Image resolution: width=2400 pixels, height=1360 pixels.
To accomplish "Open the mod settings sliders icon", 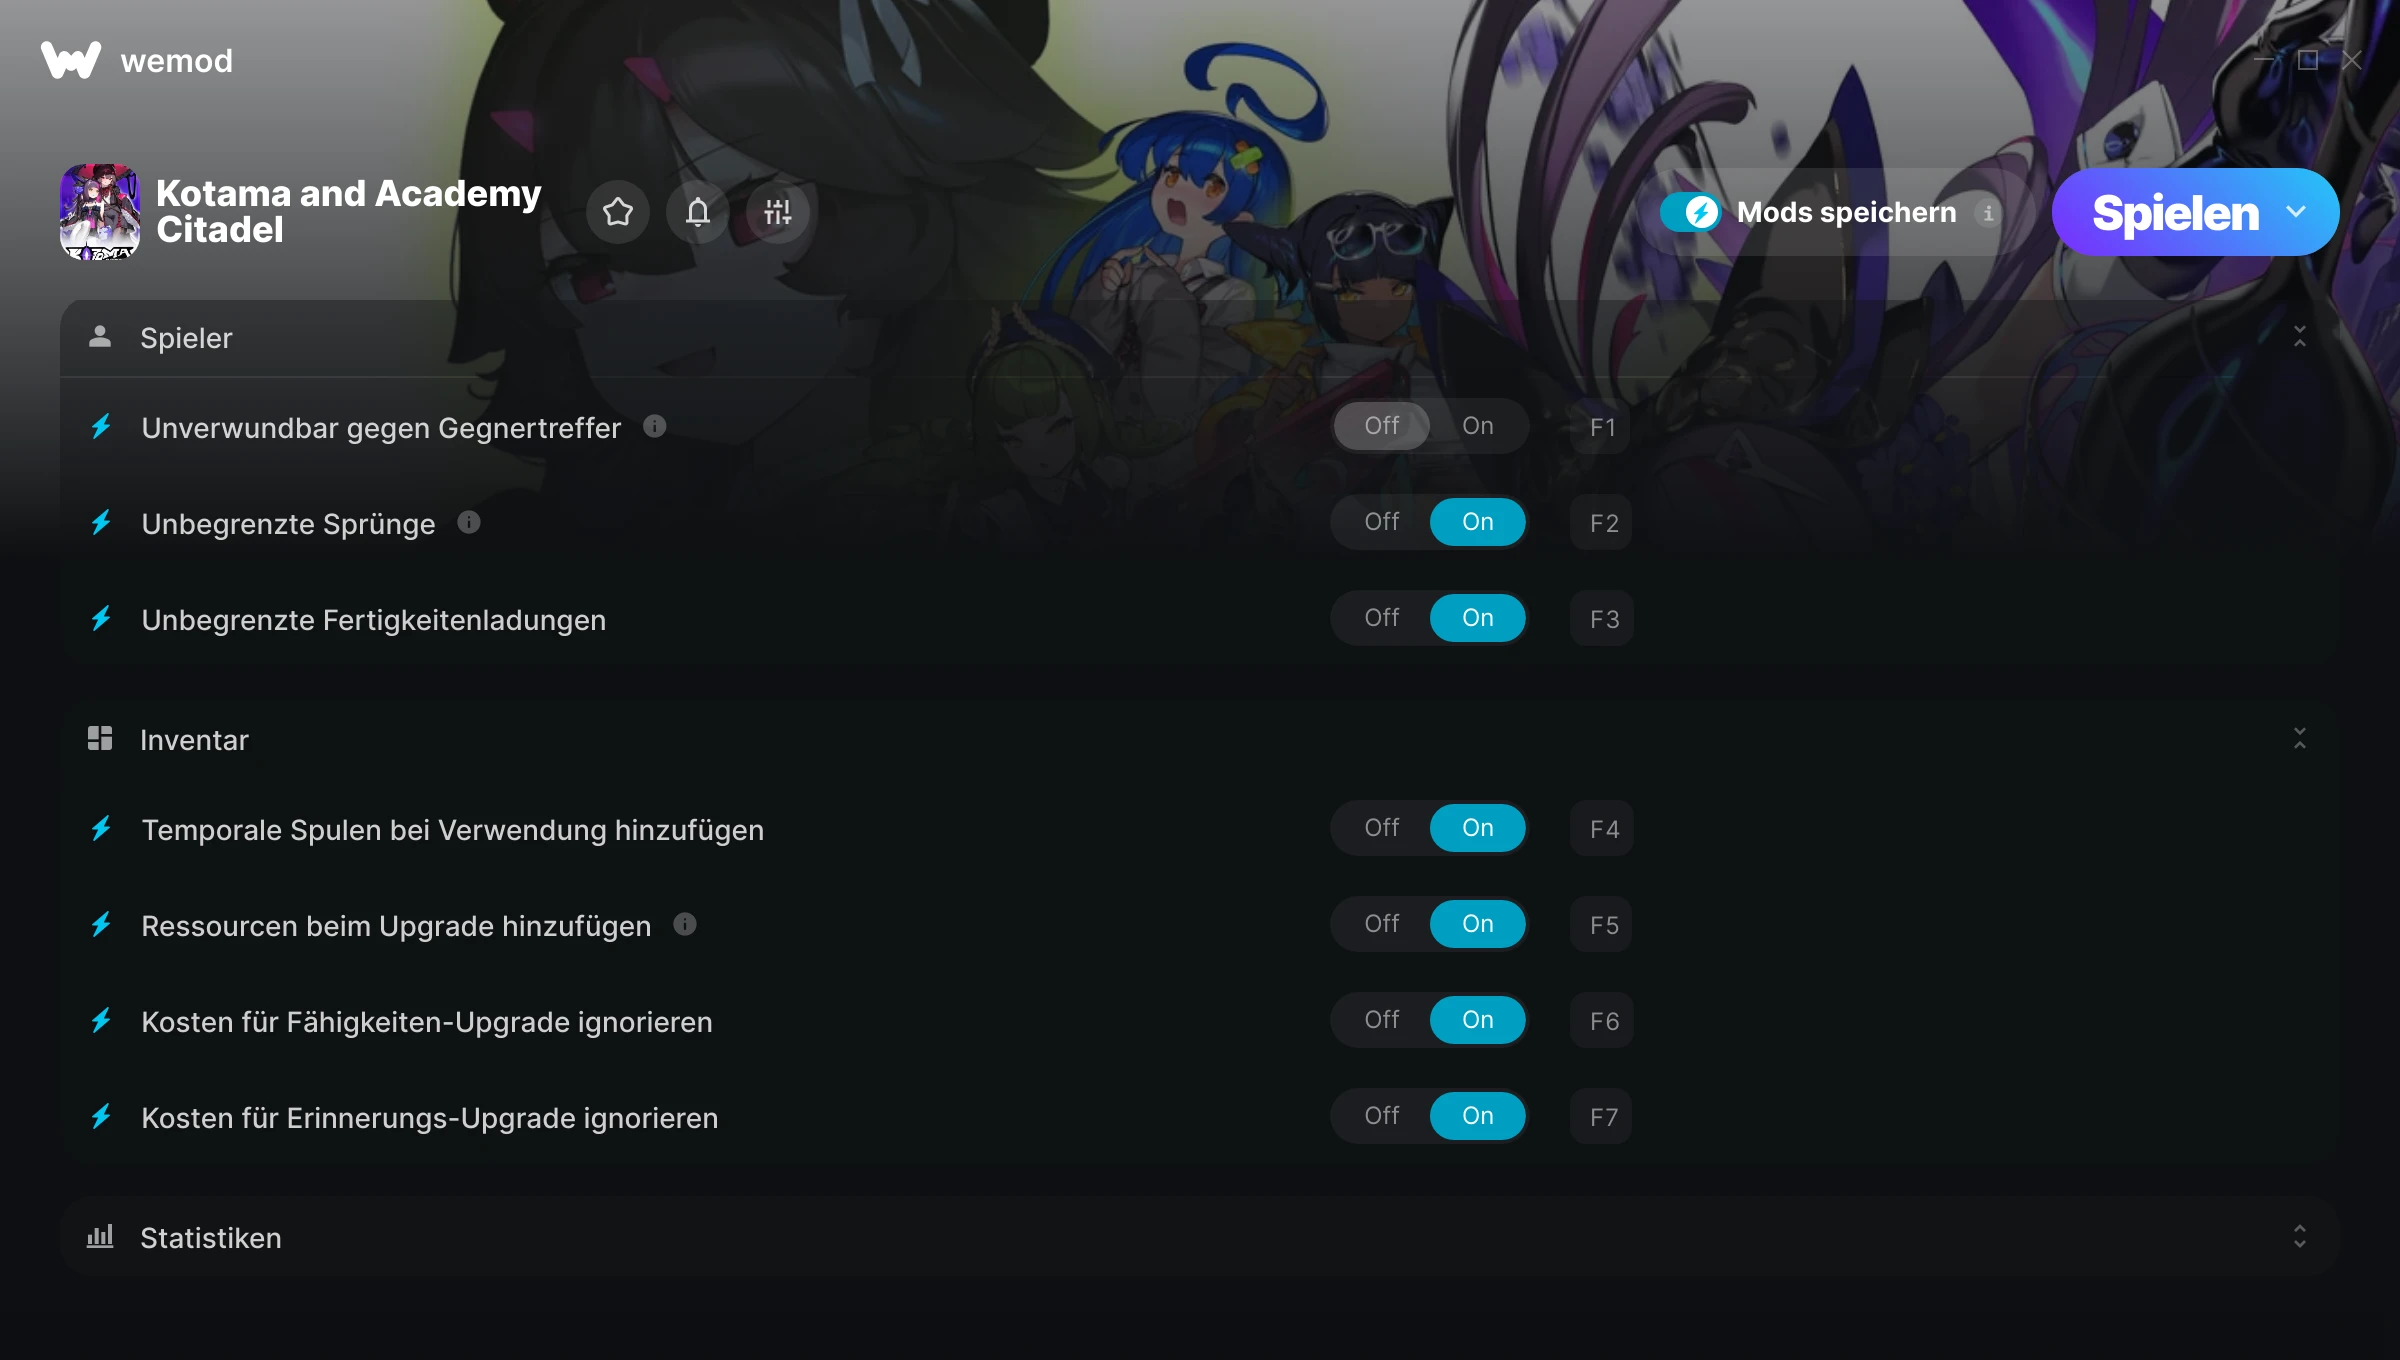I will point(778,212).
